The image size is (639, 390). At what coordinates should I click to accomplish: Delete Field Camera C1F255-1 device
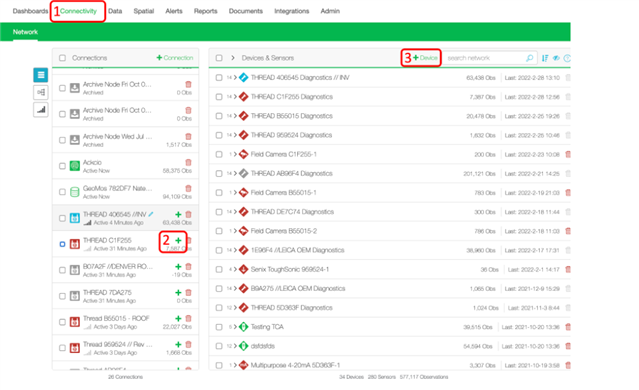click(x=568, y=154)
